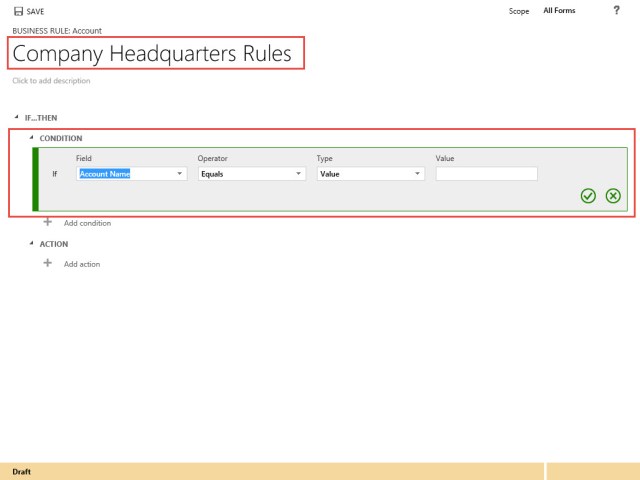Open the Field dropdown showing Account Name
Image resolution: width=640 pixels, height=480 pixels.
(x=132, y=173)
